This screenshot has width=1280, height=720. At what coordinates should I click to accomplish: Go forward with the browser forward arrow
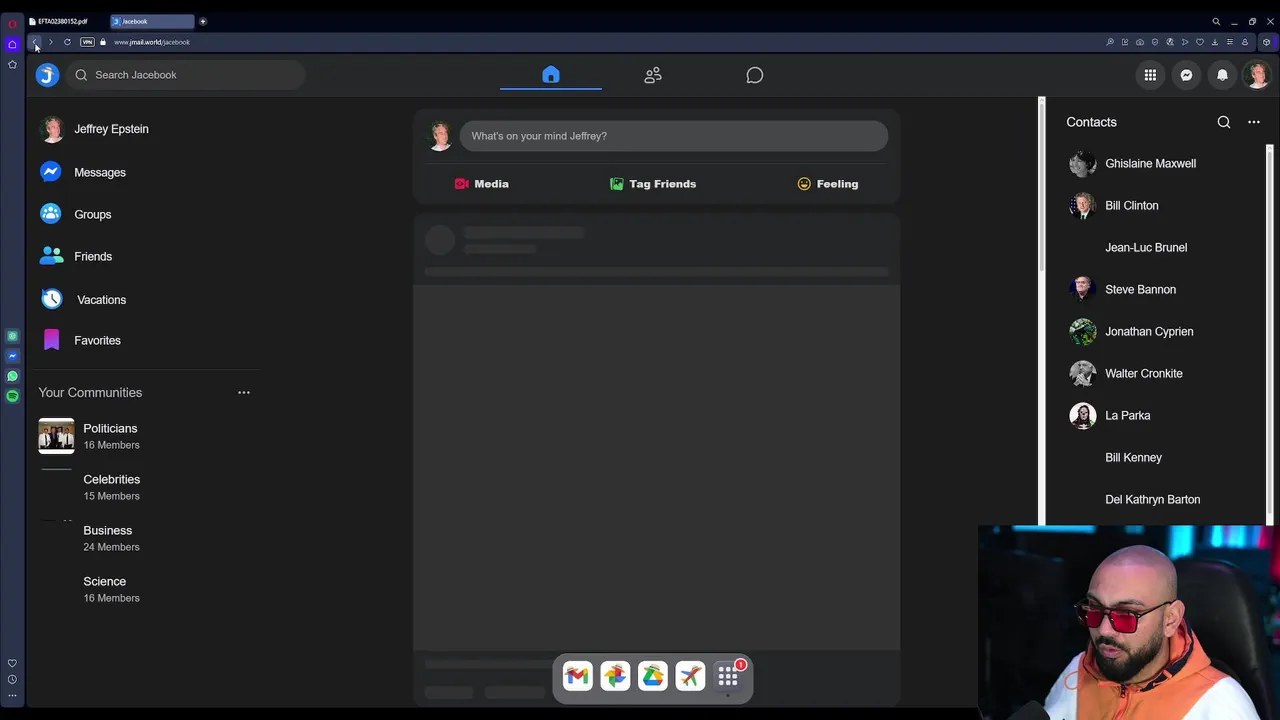[x=50, y=42]
